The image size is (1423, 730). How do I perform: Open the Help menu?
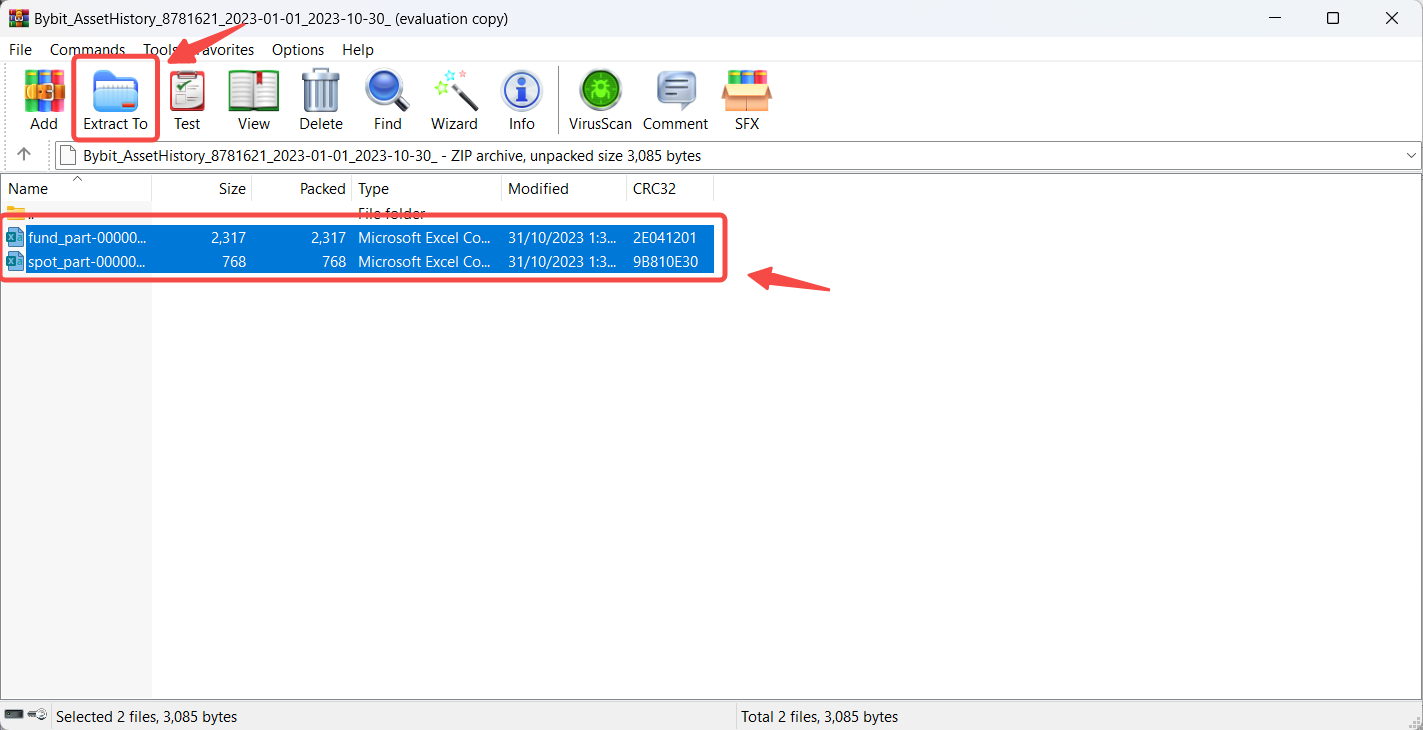point(357,50)
